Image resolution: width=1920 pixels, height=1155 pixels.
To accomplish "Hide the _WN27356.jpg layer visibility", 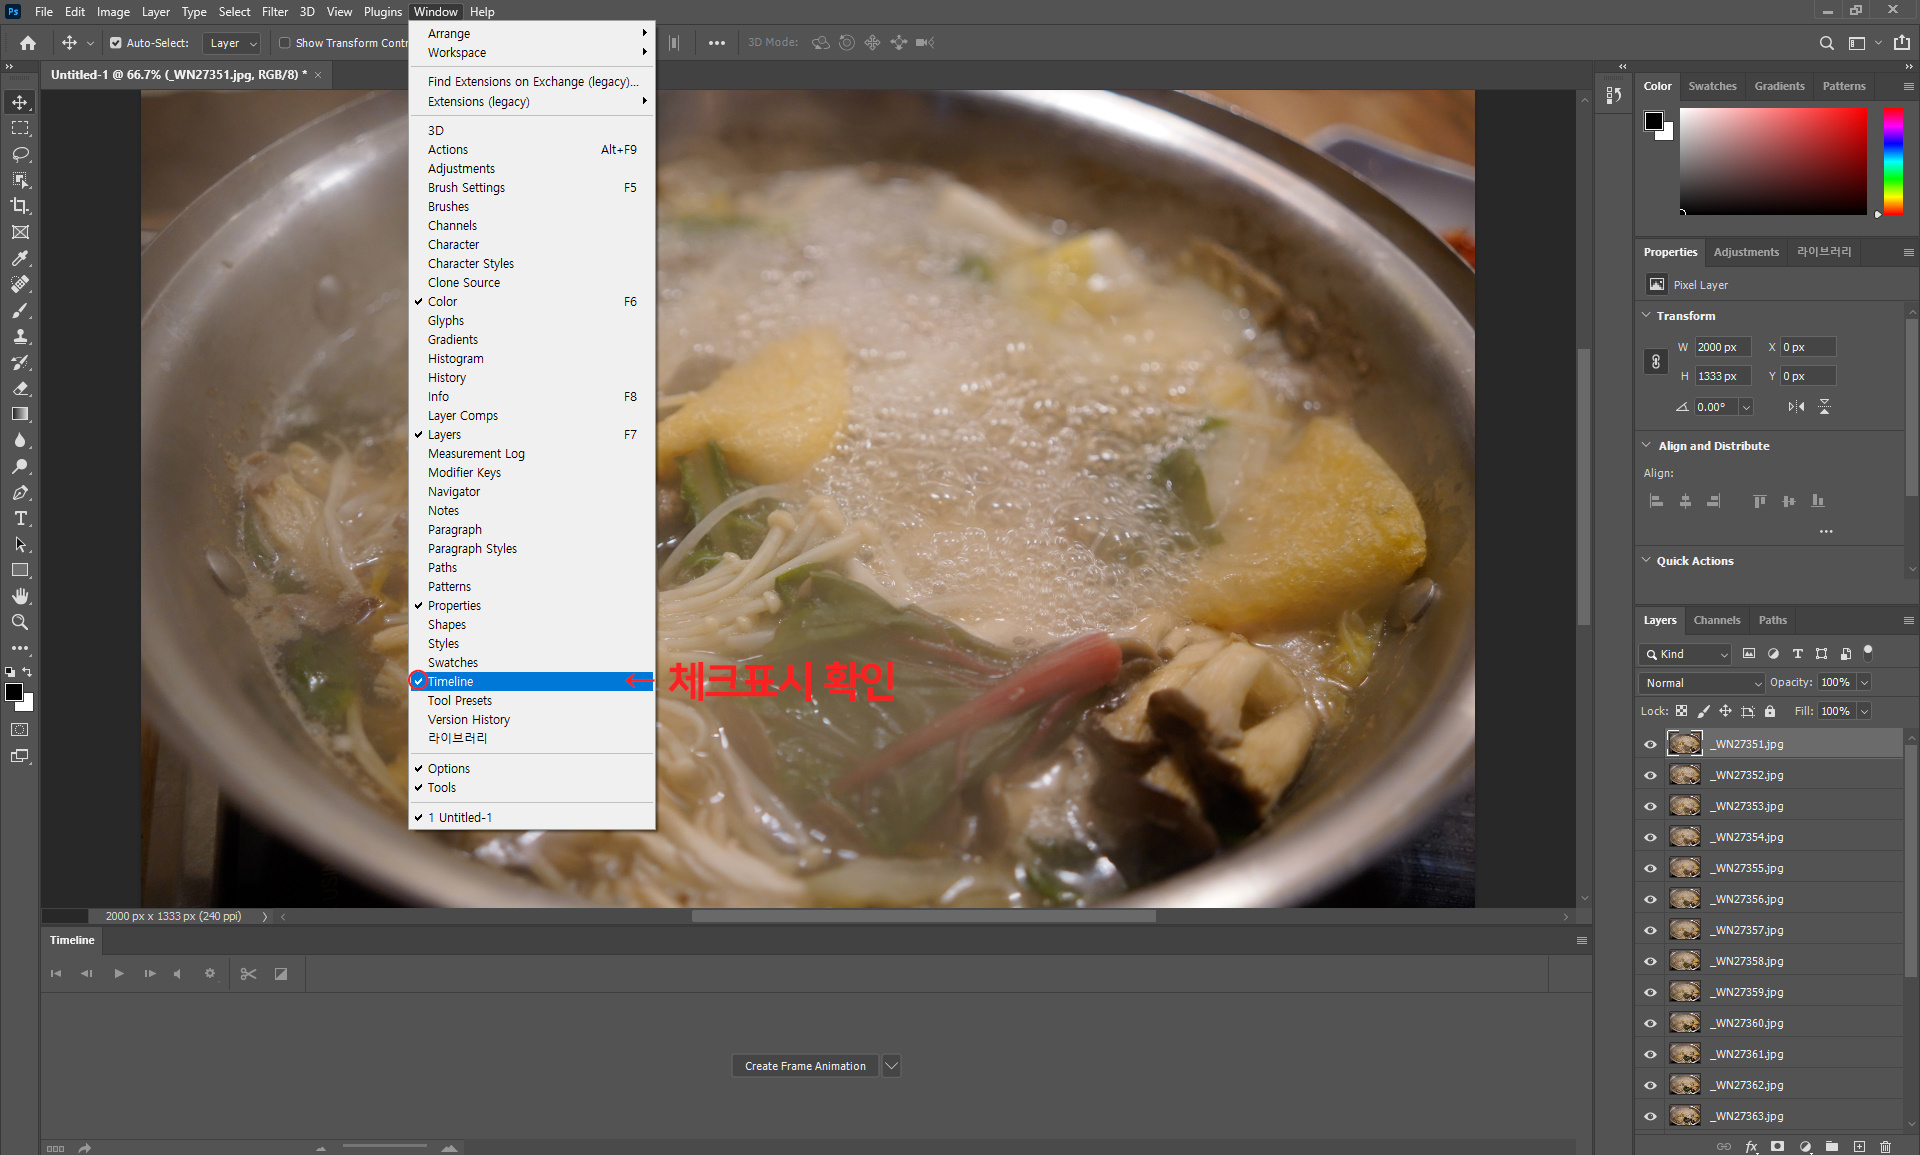I will point(1650,899).
